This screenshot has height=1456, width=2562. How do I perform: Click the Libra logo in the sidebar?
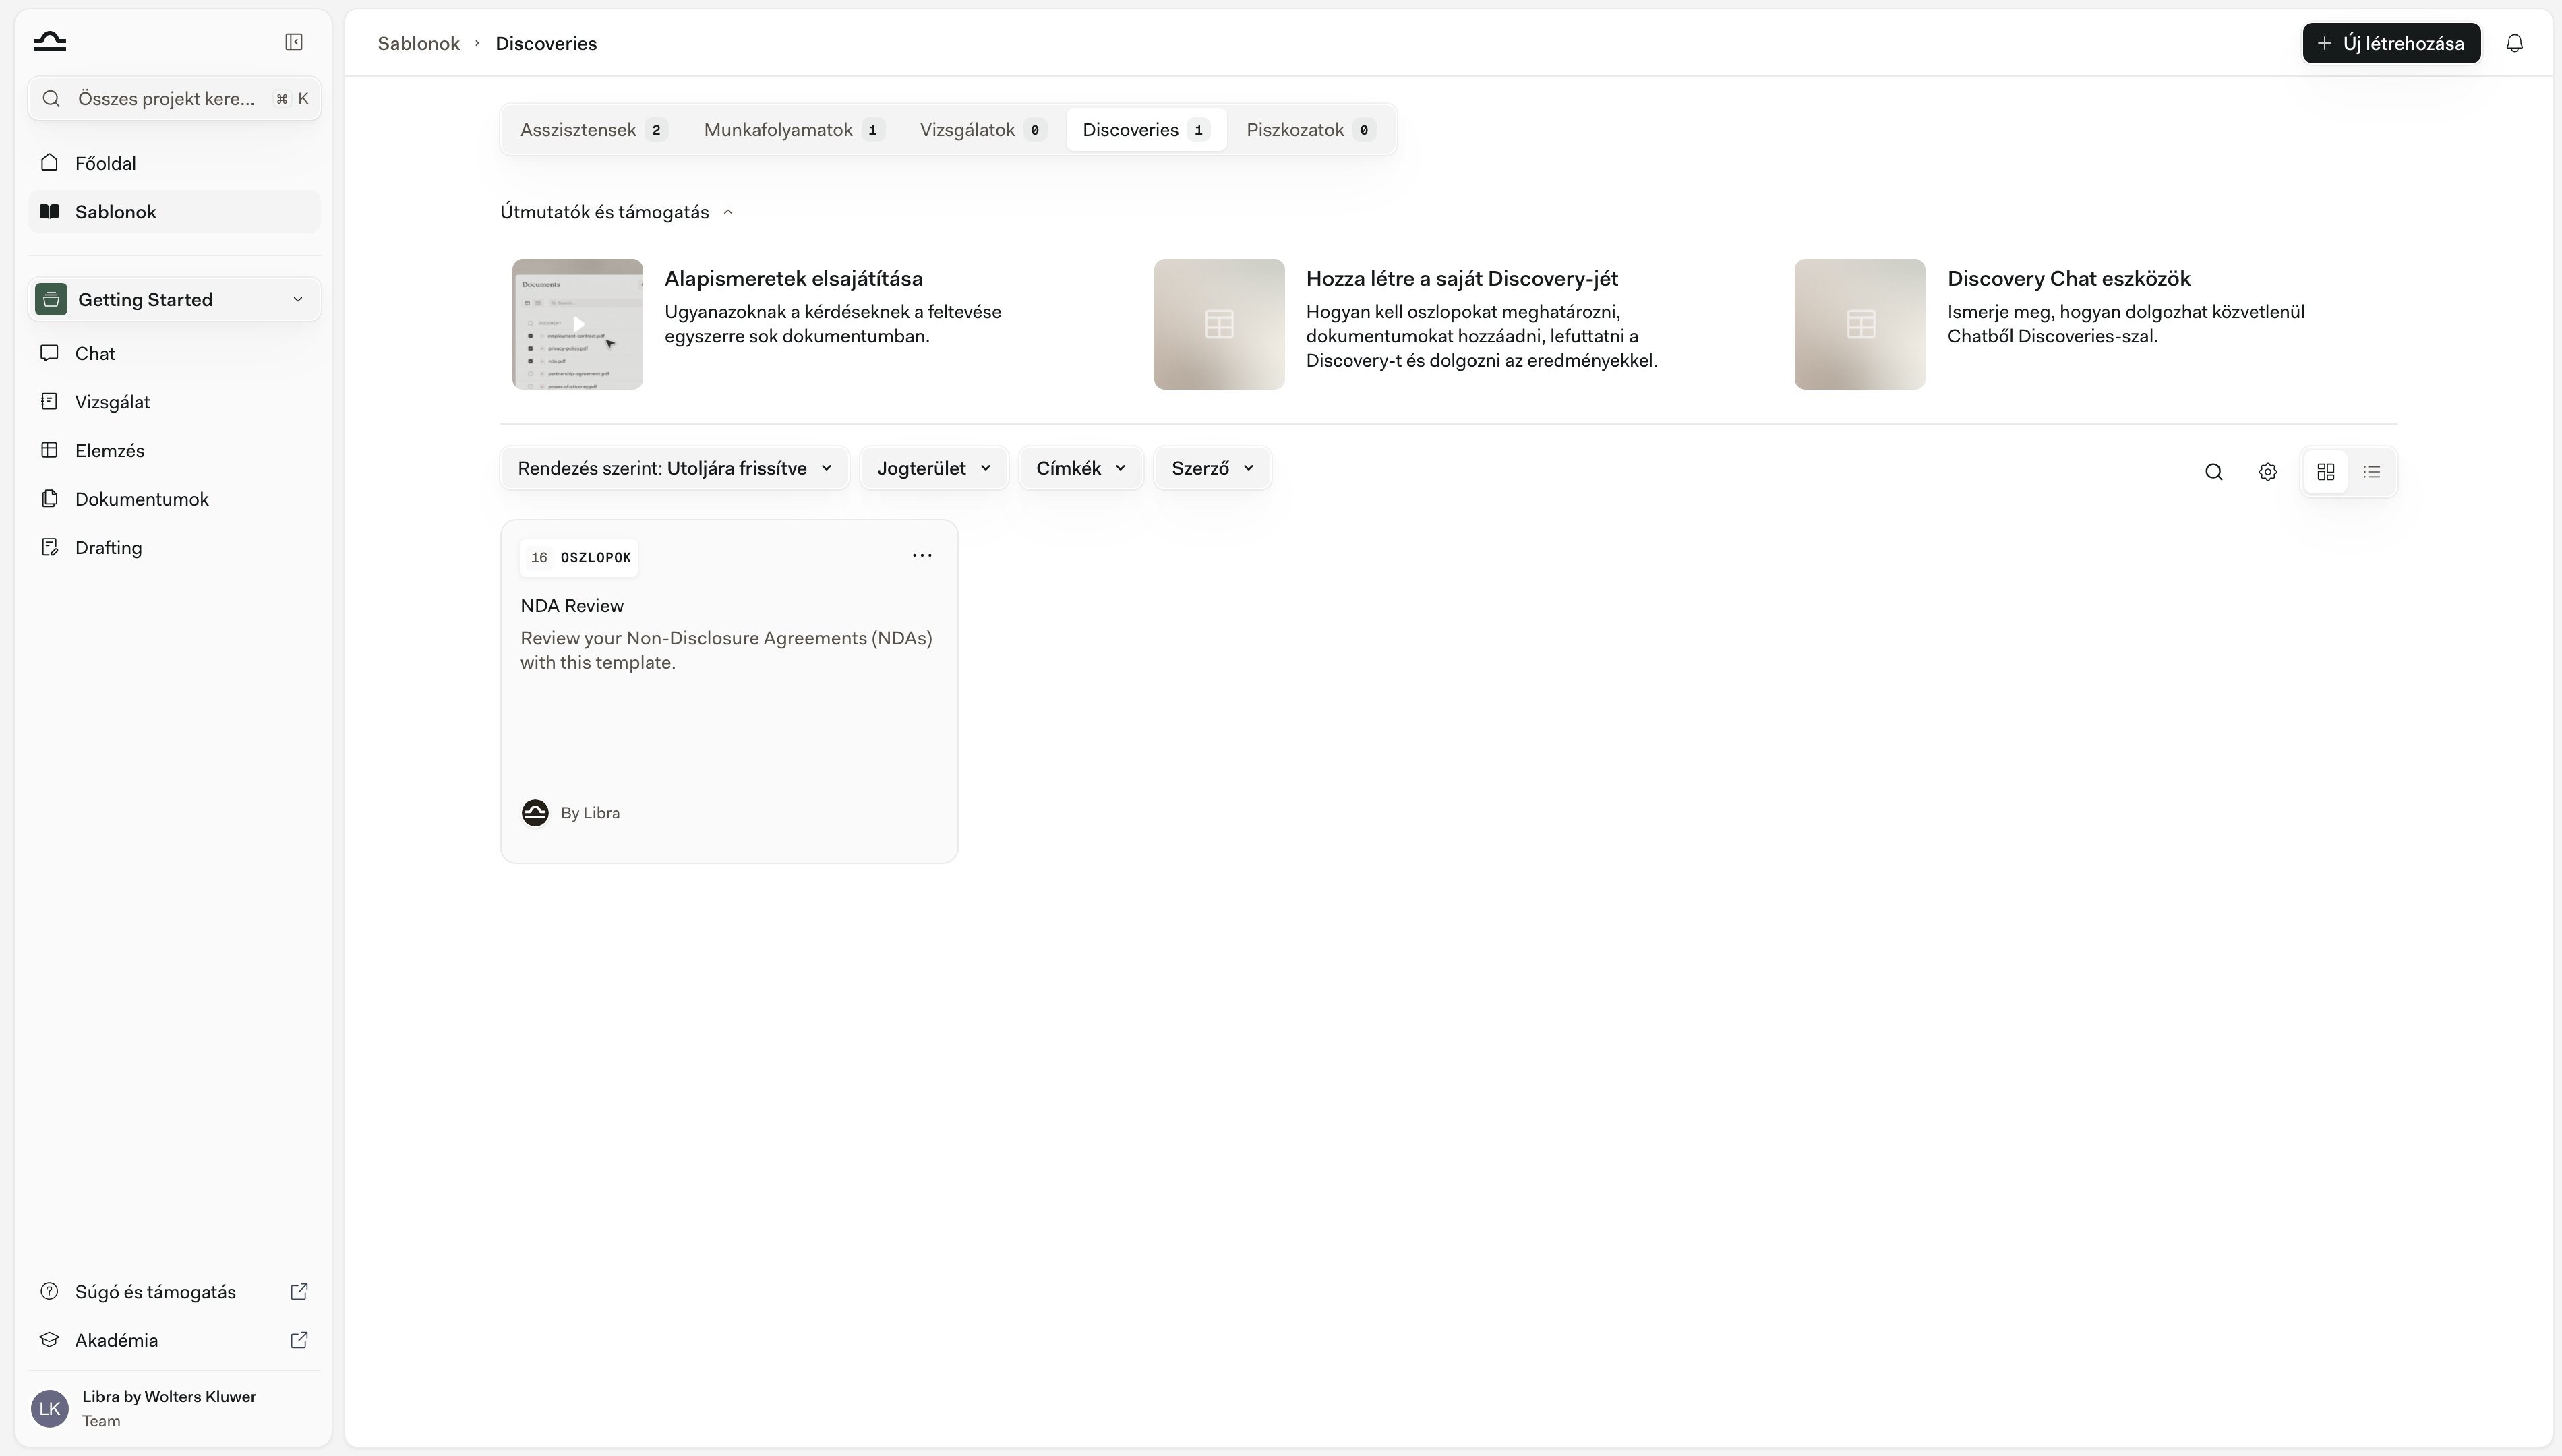click(49, 41)
